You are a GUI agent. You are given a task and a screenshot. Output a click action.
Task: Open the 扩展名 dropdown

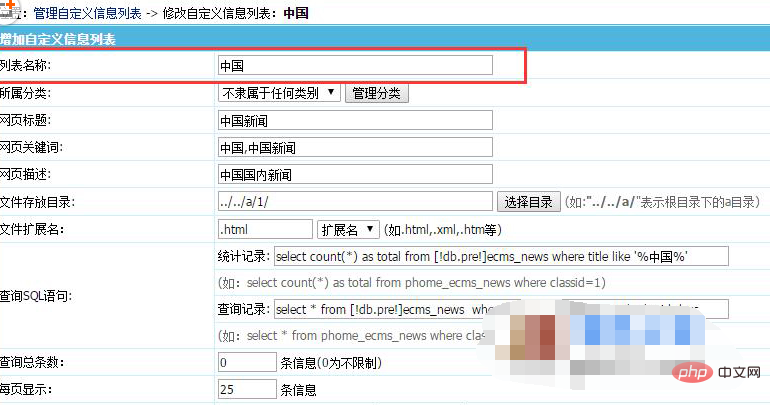(x=348, y=229)
